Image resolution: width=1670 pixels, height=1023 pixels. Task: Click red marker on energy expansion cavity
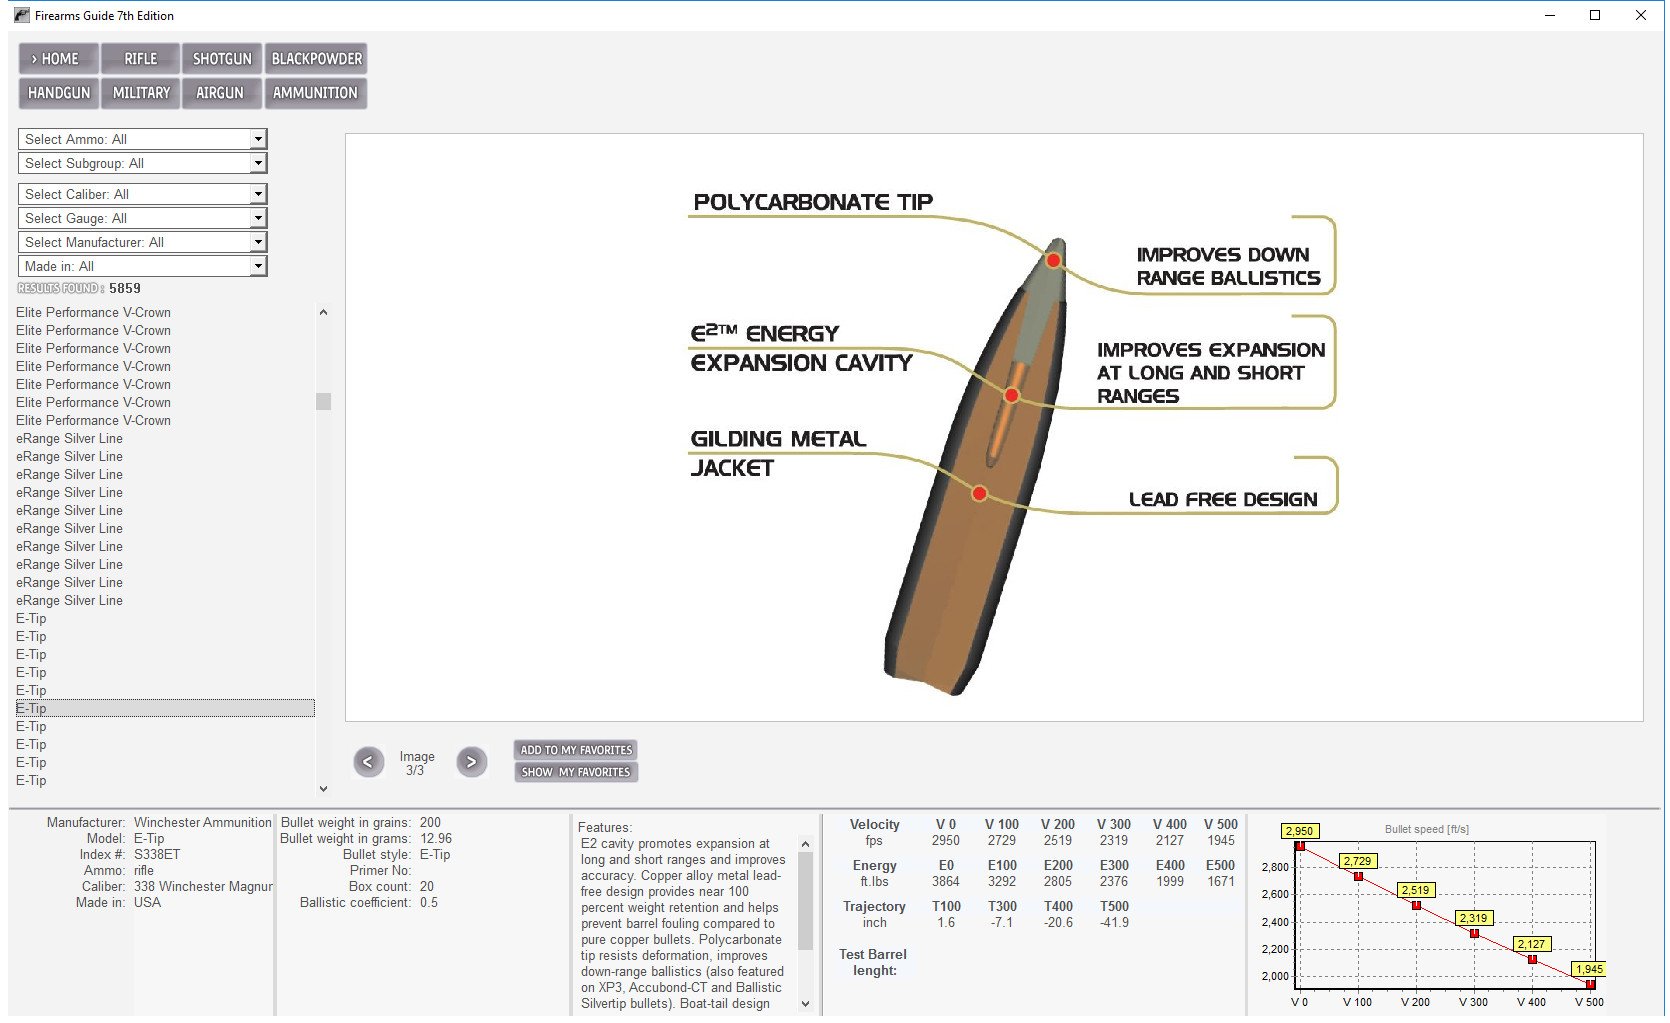tap(1011, 396)
